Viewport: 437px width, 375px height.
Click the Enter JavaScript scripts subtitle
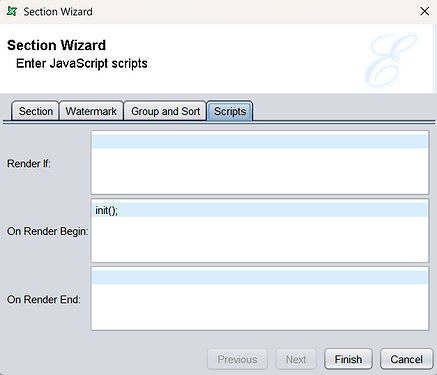pos(82,63)
